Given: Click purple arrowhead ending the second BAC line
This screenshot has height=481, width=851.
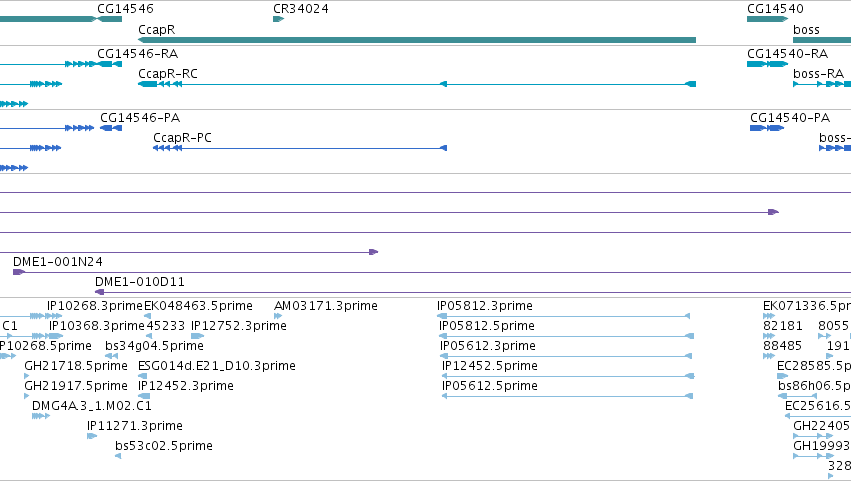Looking at the screenshot, I should click(773, 212).
